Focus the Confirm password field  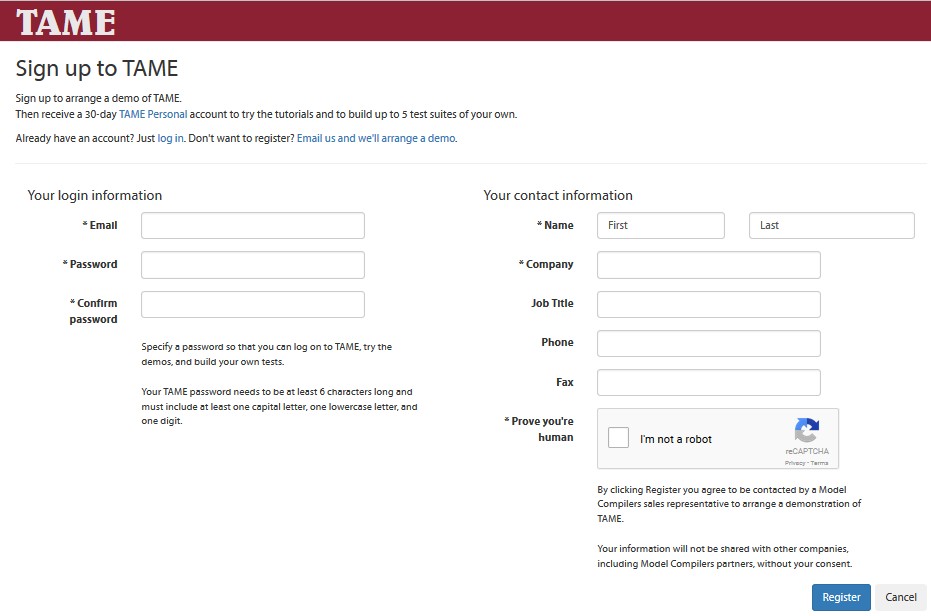[x=253, y=304]
